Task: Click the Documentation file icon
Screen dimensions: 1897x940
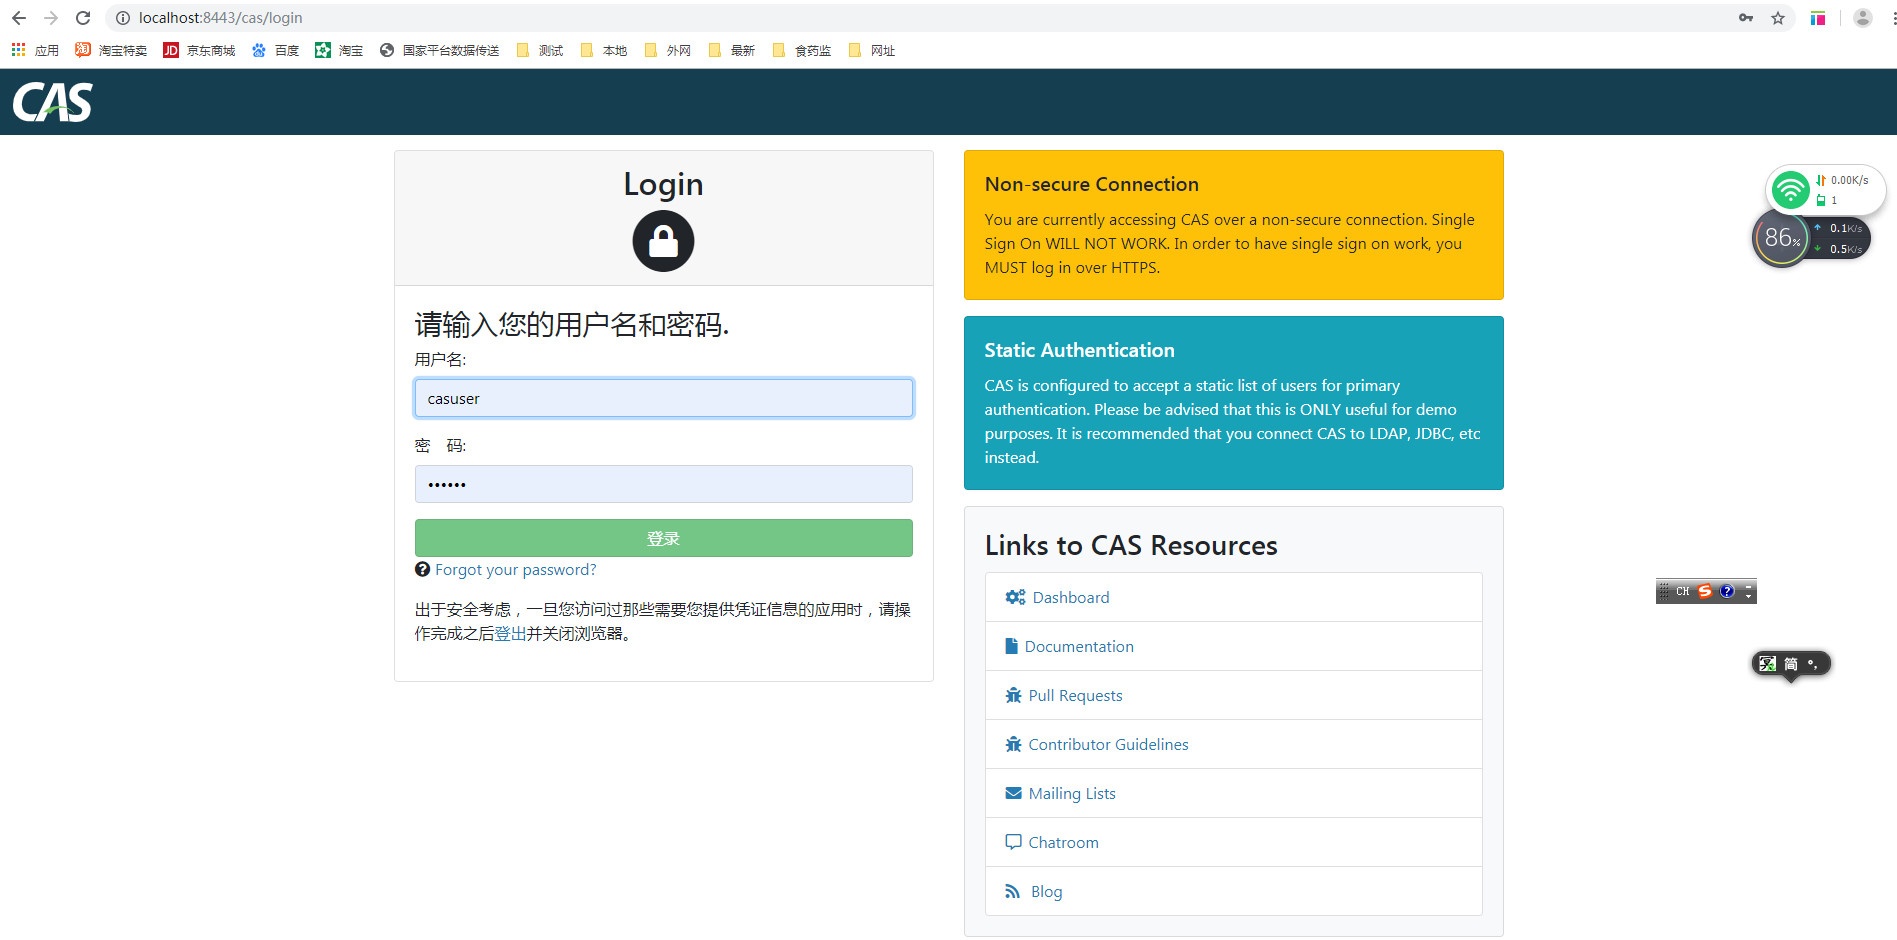Action: coord(1011,646)
